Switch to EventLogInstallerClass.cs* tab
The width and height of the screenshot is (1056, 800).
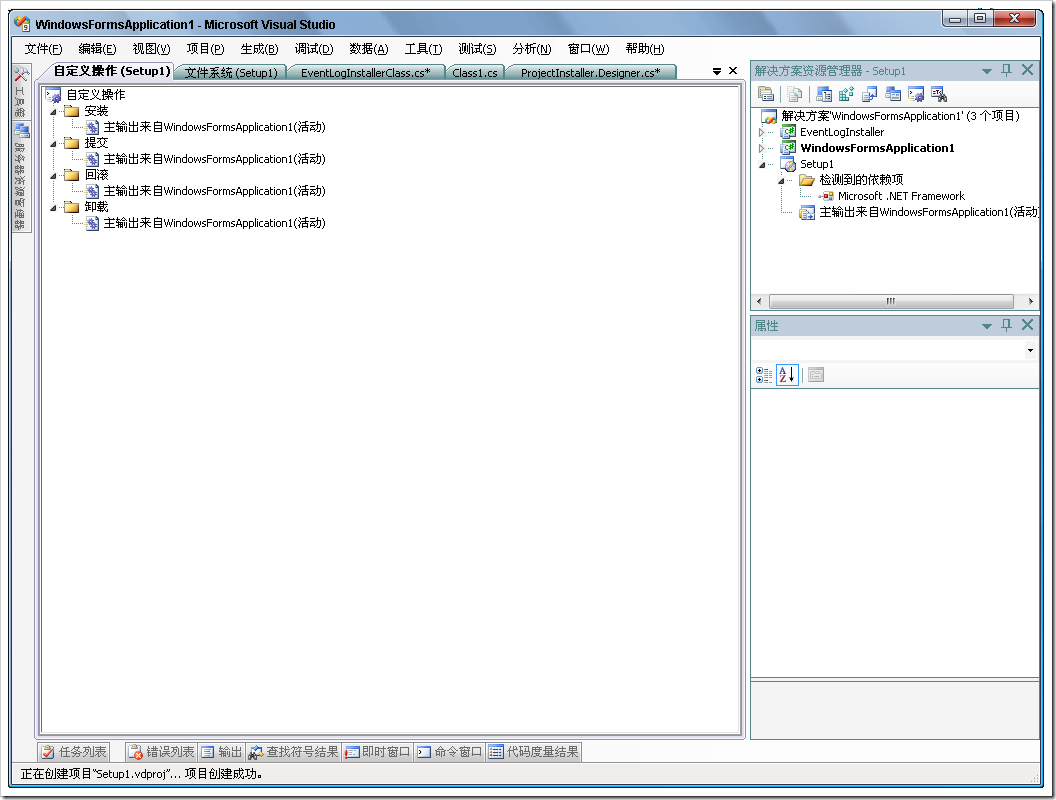click(x=366, y=72)
